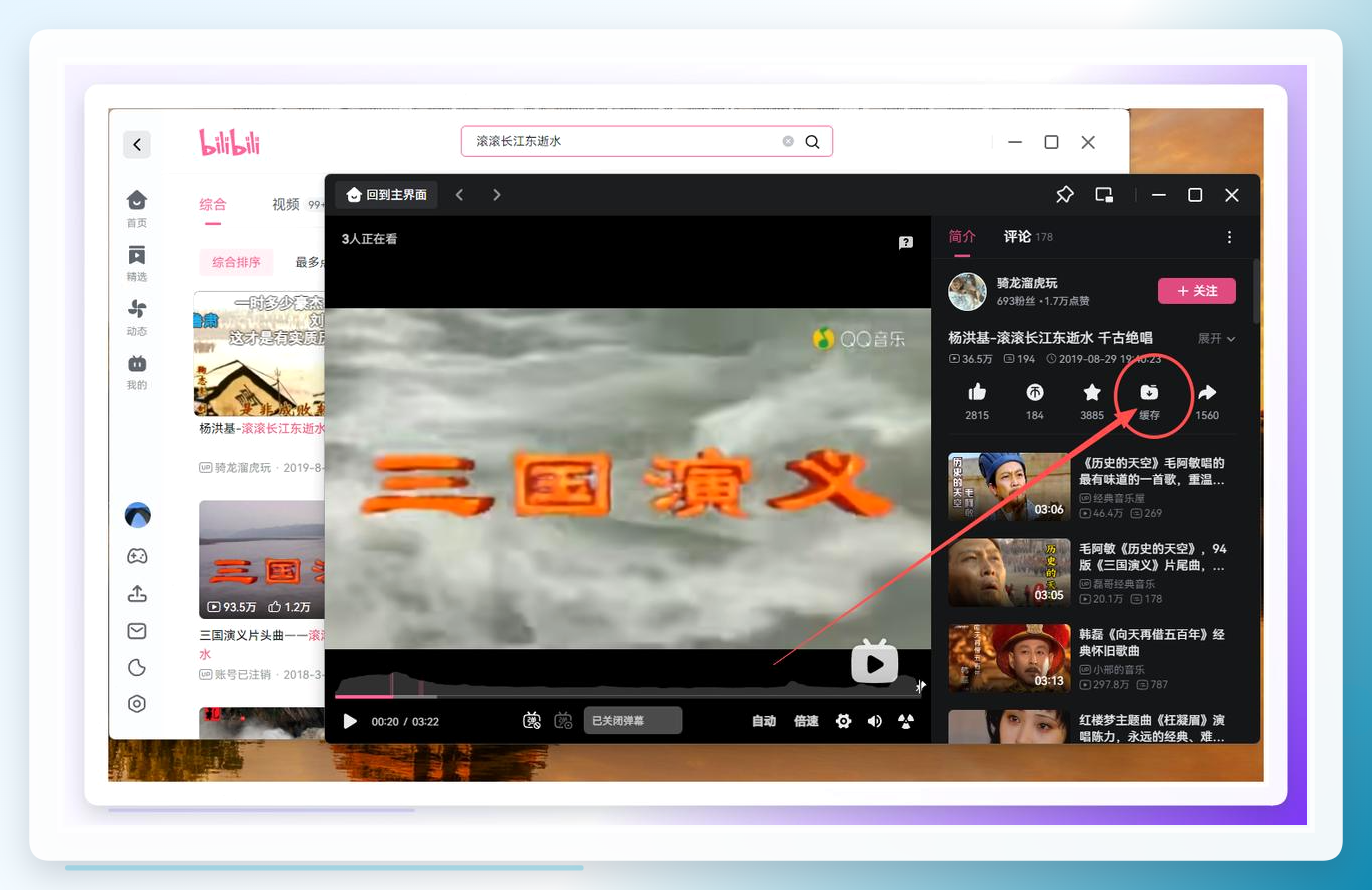Screen dimensions: 1372x890
Task: Toggle dark mode moon icon in sidebar
Action: point(137,667)
